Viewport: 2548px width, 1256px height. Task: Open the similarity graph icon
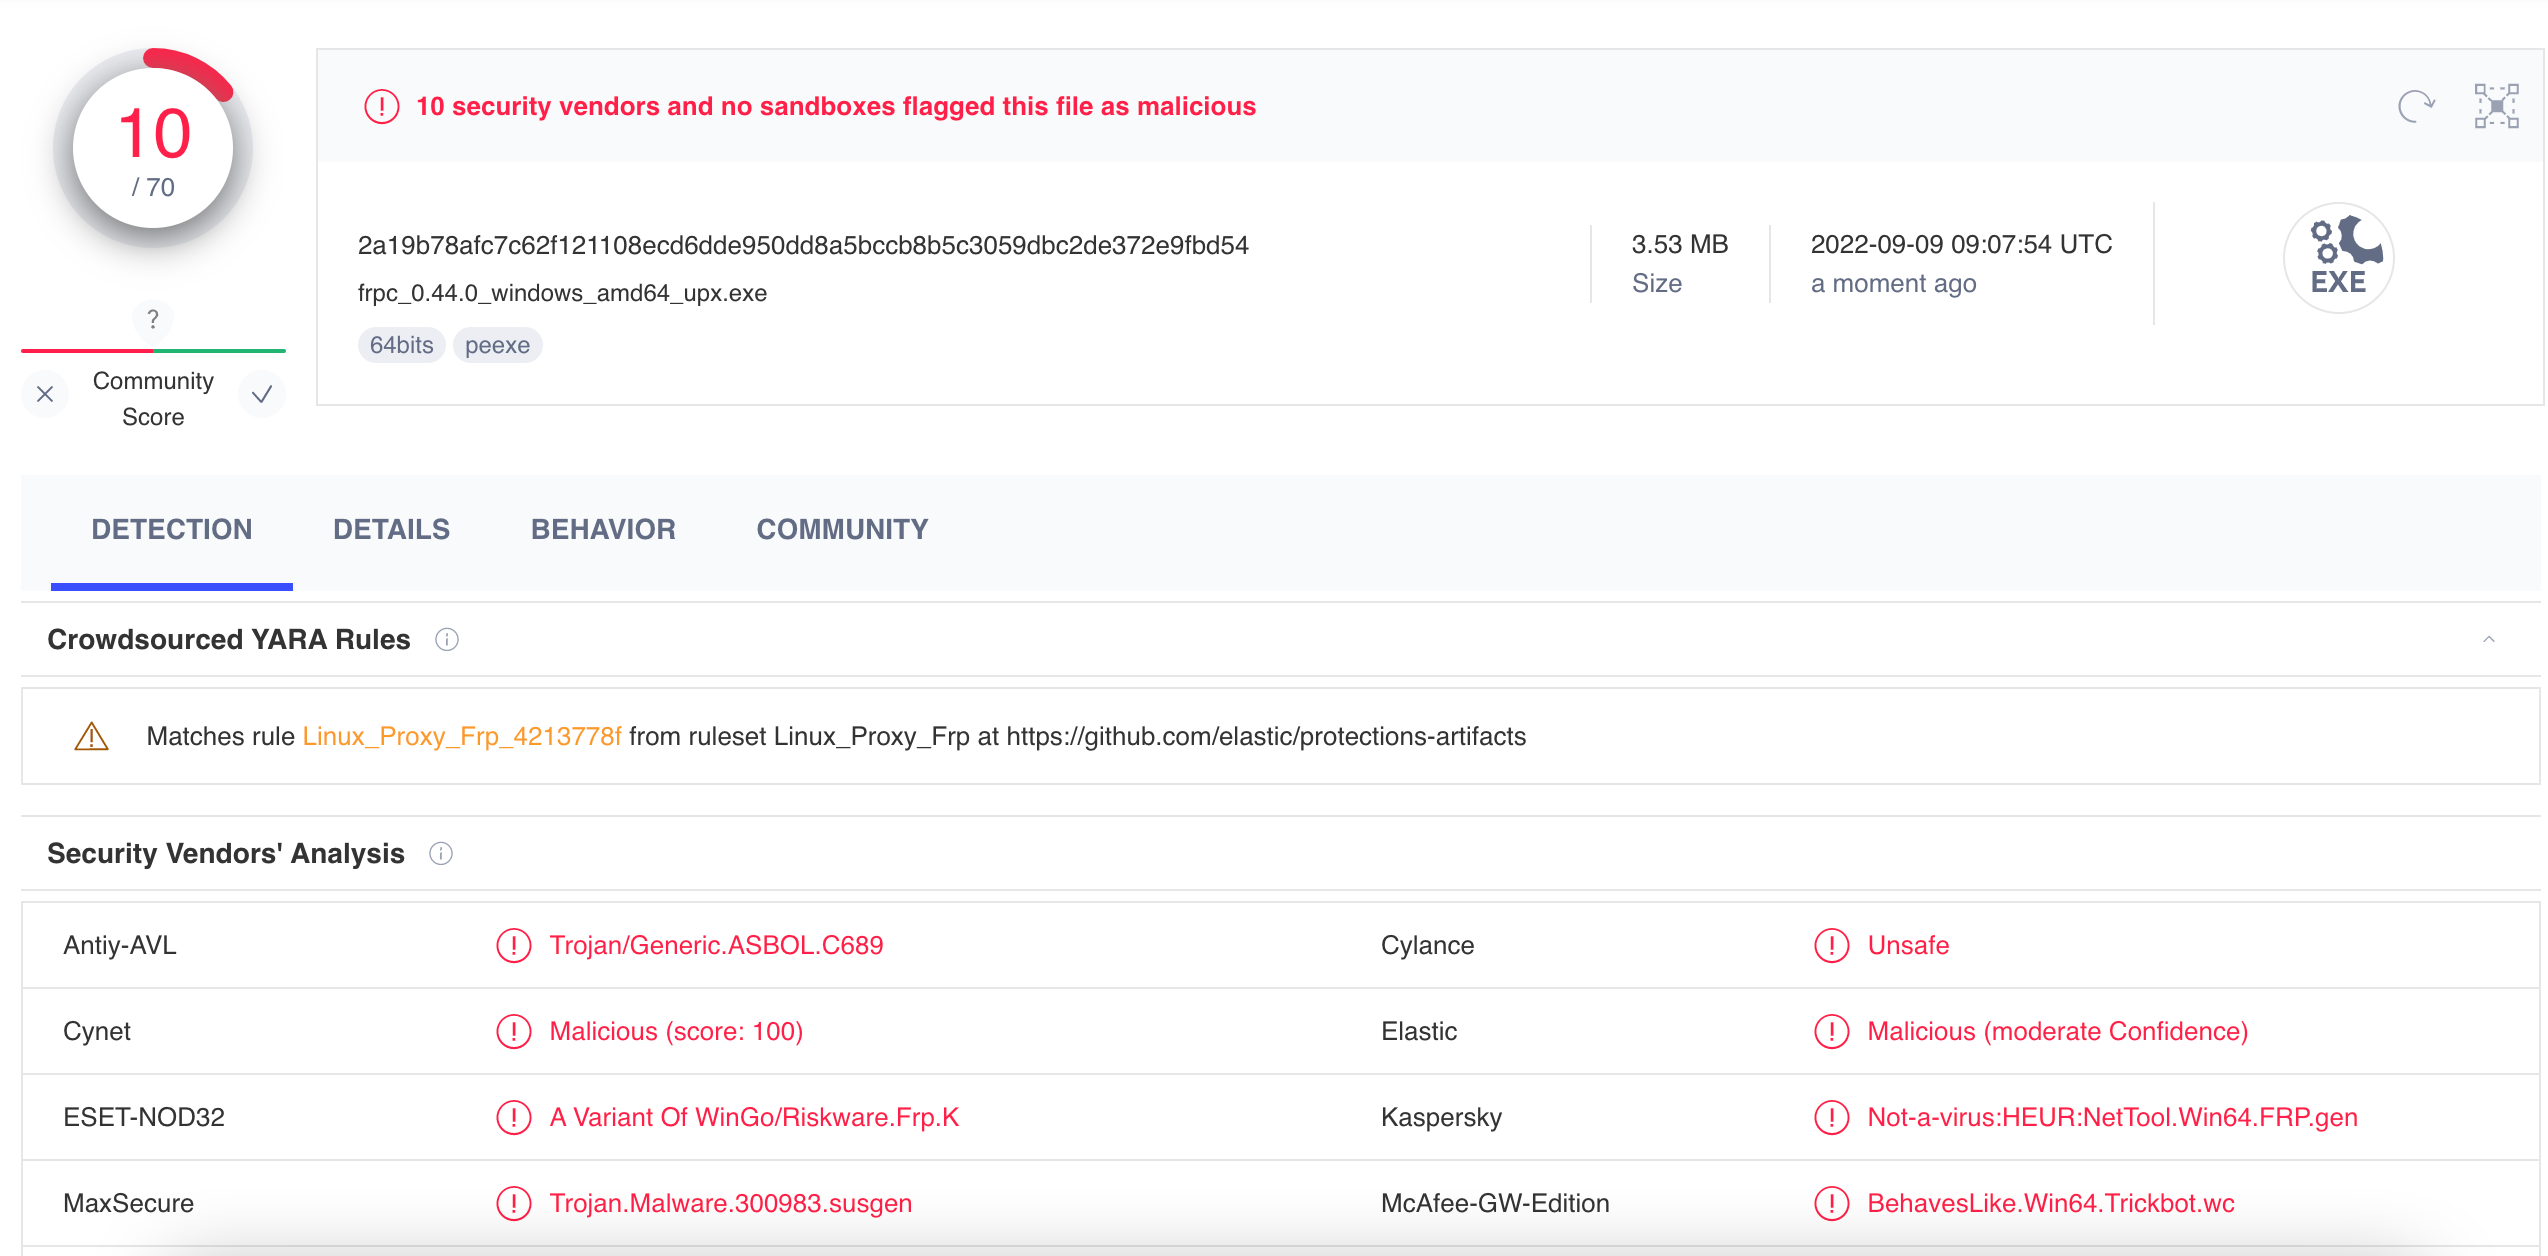pyautogui.click(x=2496, y=106)
